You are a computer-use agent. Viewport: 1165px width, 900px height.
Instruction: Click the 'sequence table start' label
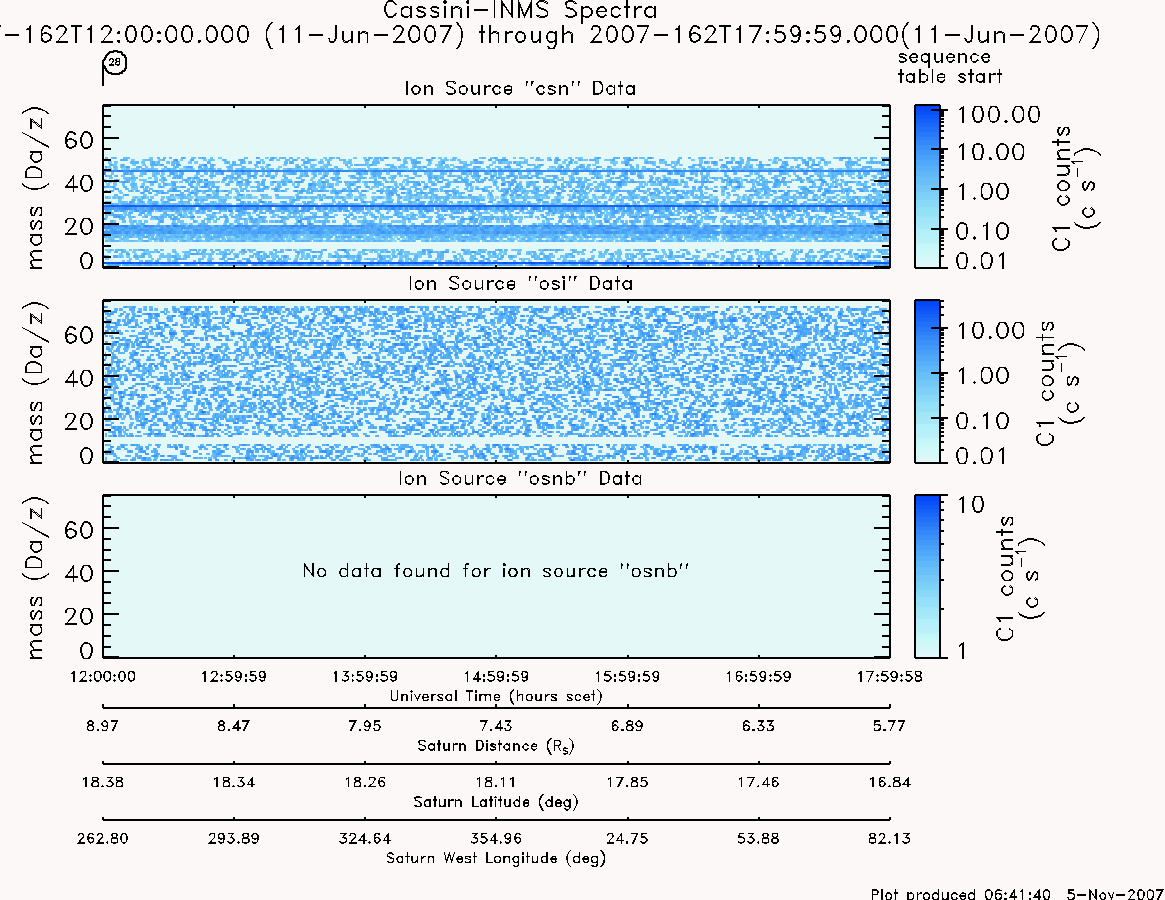(x=950, y=67)
